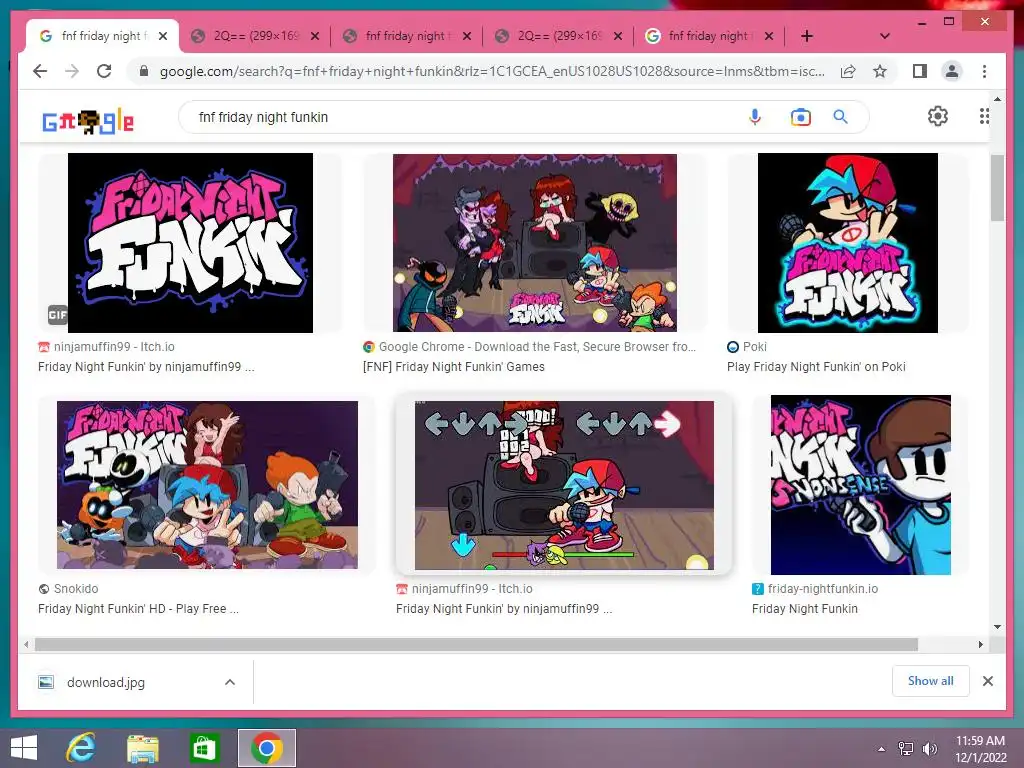Show all downloads
Viewport: 1024px width, 768px height.
[931, 680]
